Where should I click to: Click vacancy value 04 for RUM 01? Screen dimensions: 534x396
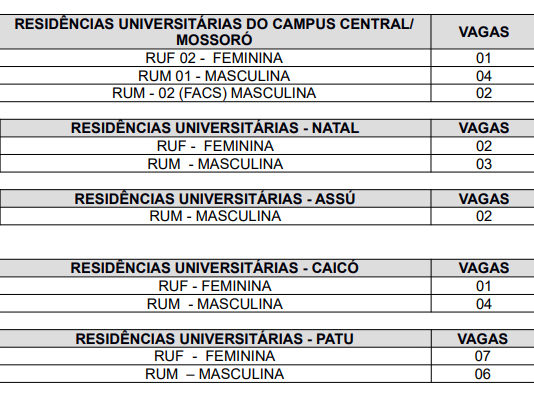tap(484, 76)
